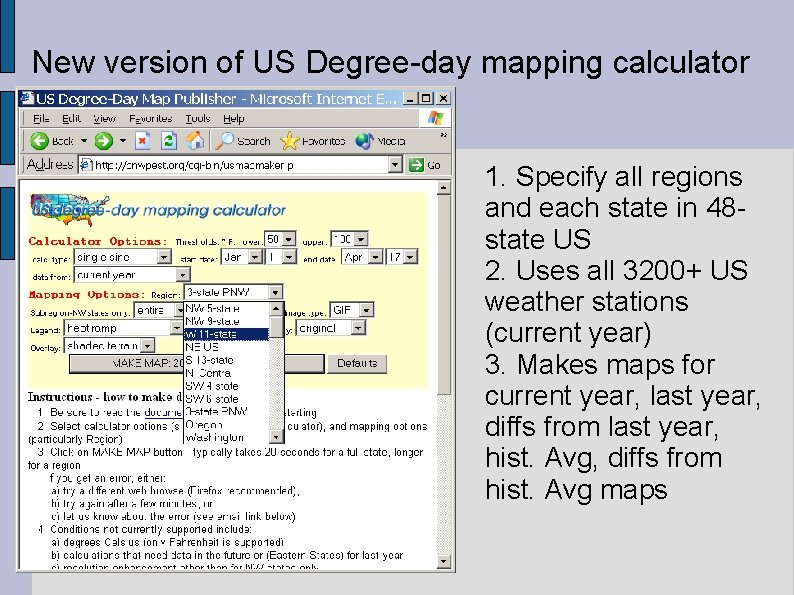Click the address URL field
This screenshot has height=595, width=794.
pos(235,165)
